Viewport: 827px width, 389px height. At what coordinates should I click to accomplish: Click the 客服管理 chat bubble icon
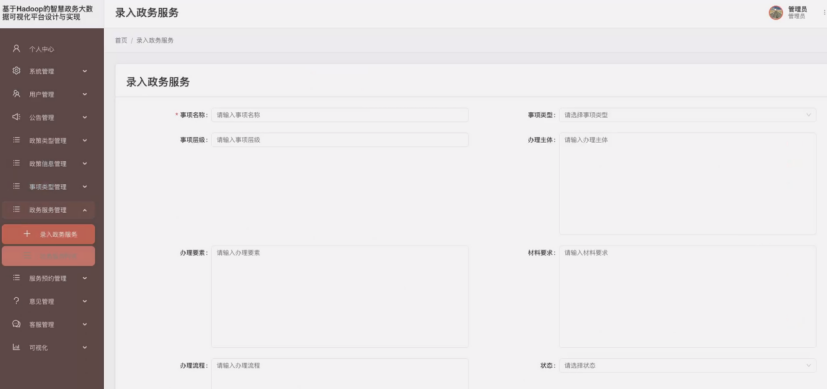16,324
